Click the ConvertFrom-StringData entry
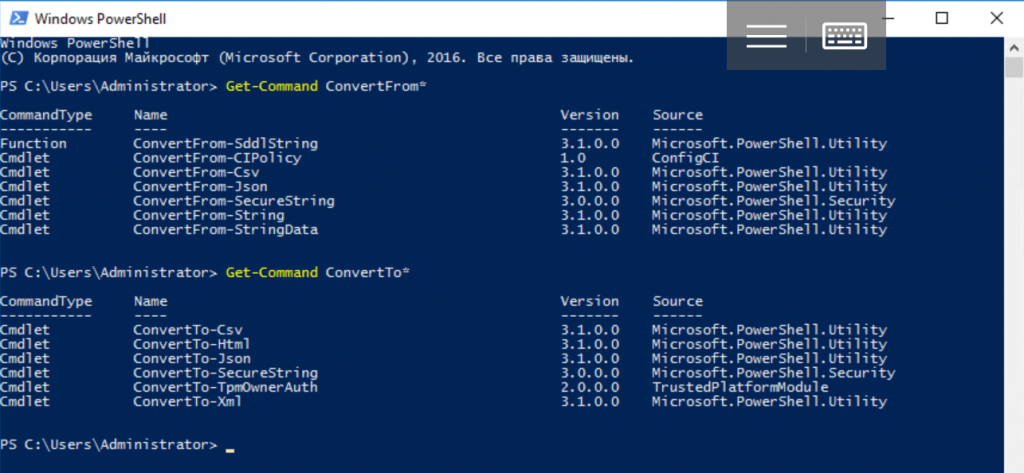This screenshot has width=1024, height=473. pos(225,229)
